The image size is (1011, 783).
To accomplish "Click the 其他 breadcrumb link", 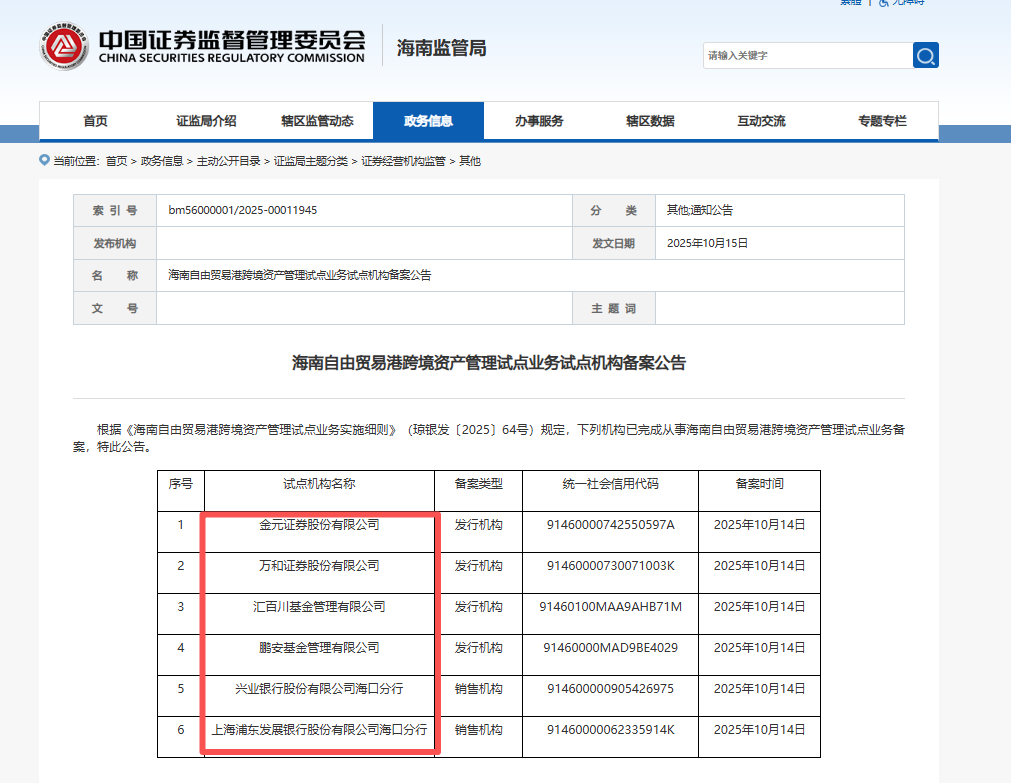I will point(470,161).
